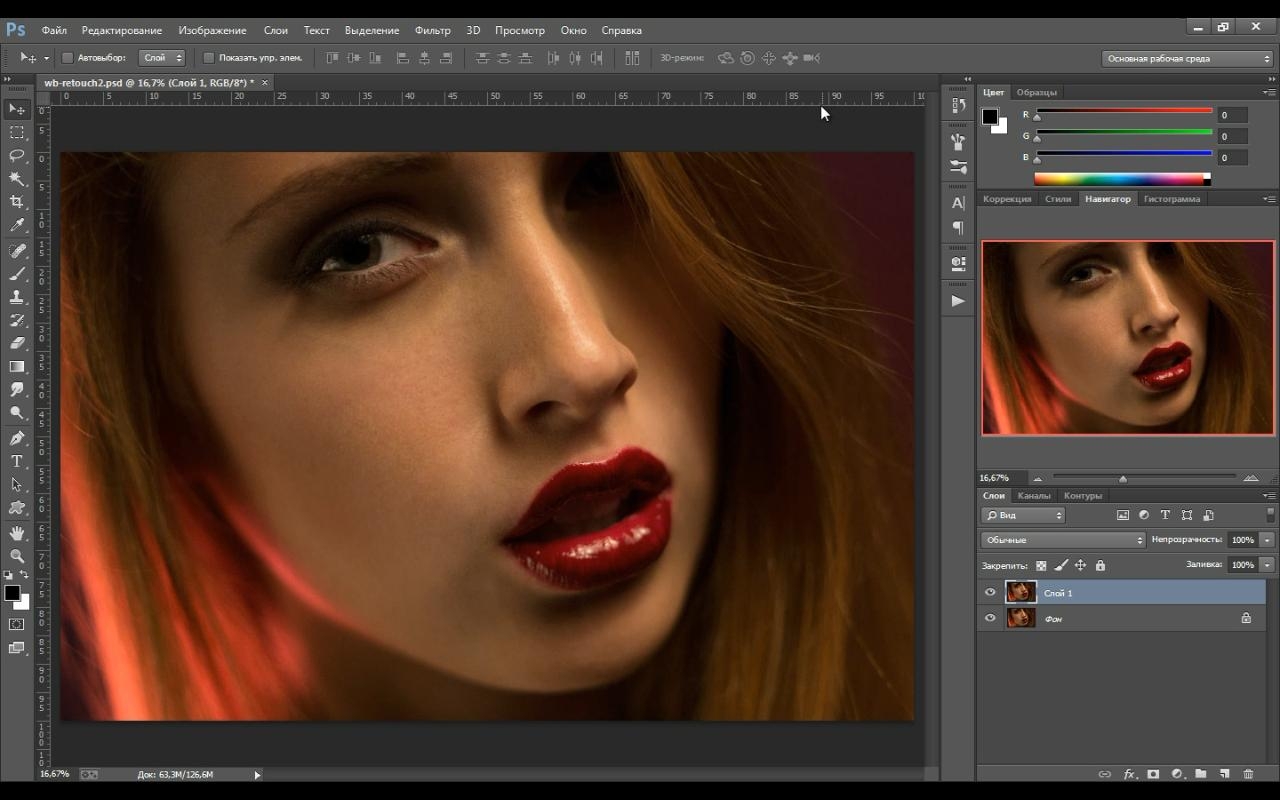Screen dimensions: 1280x800
Task: Select the Eyedropper tool
Action: 17,226
